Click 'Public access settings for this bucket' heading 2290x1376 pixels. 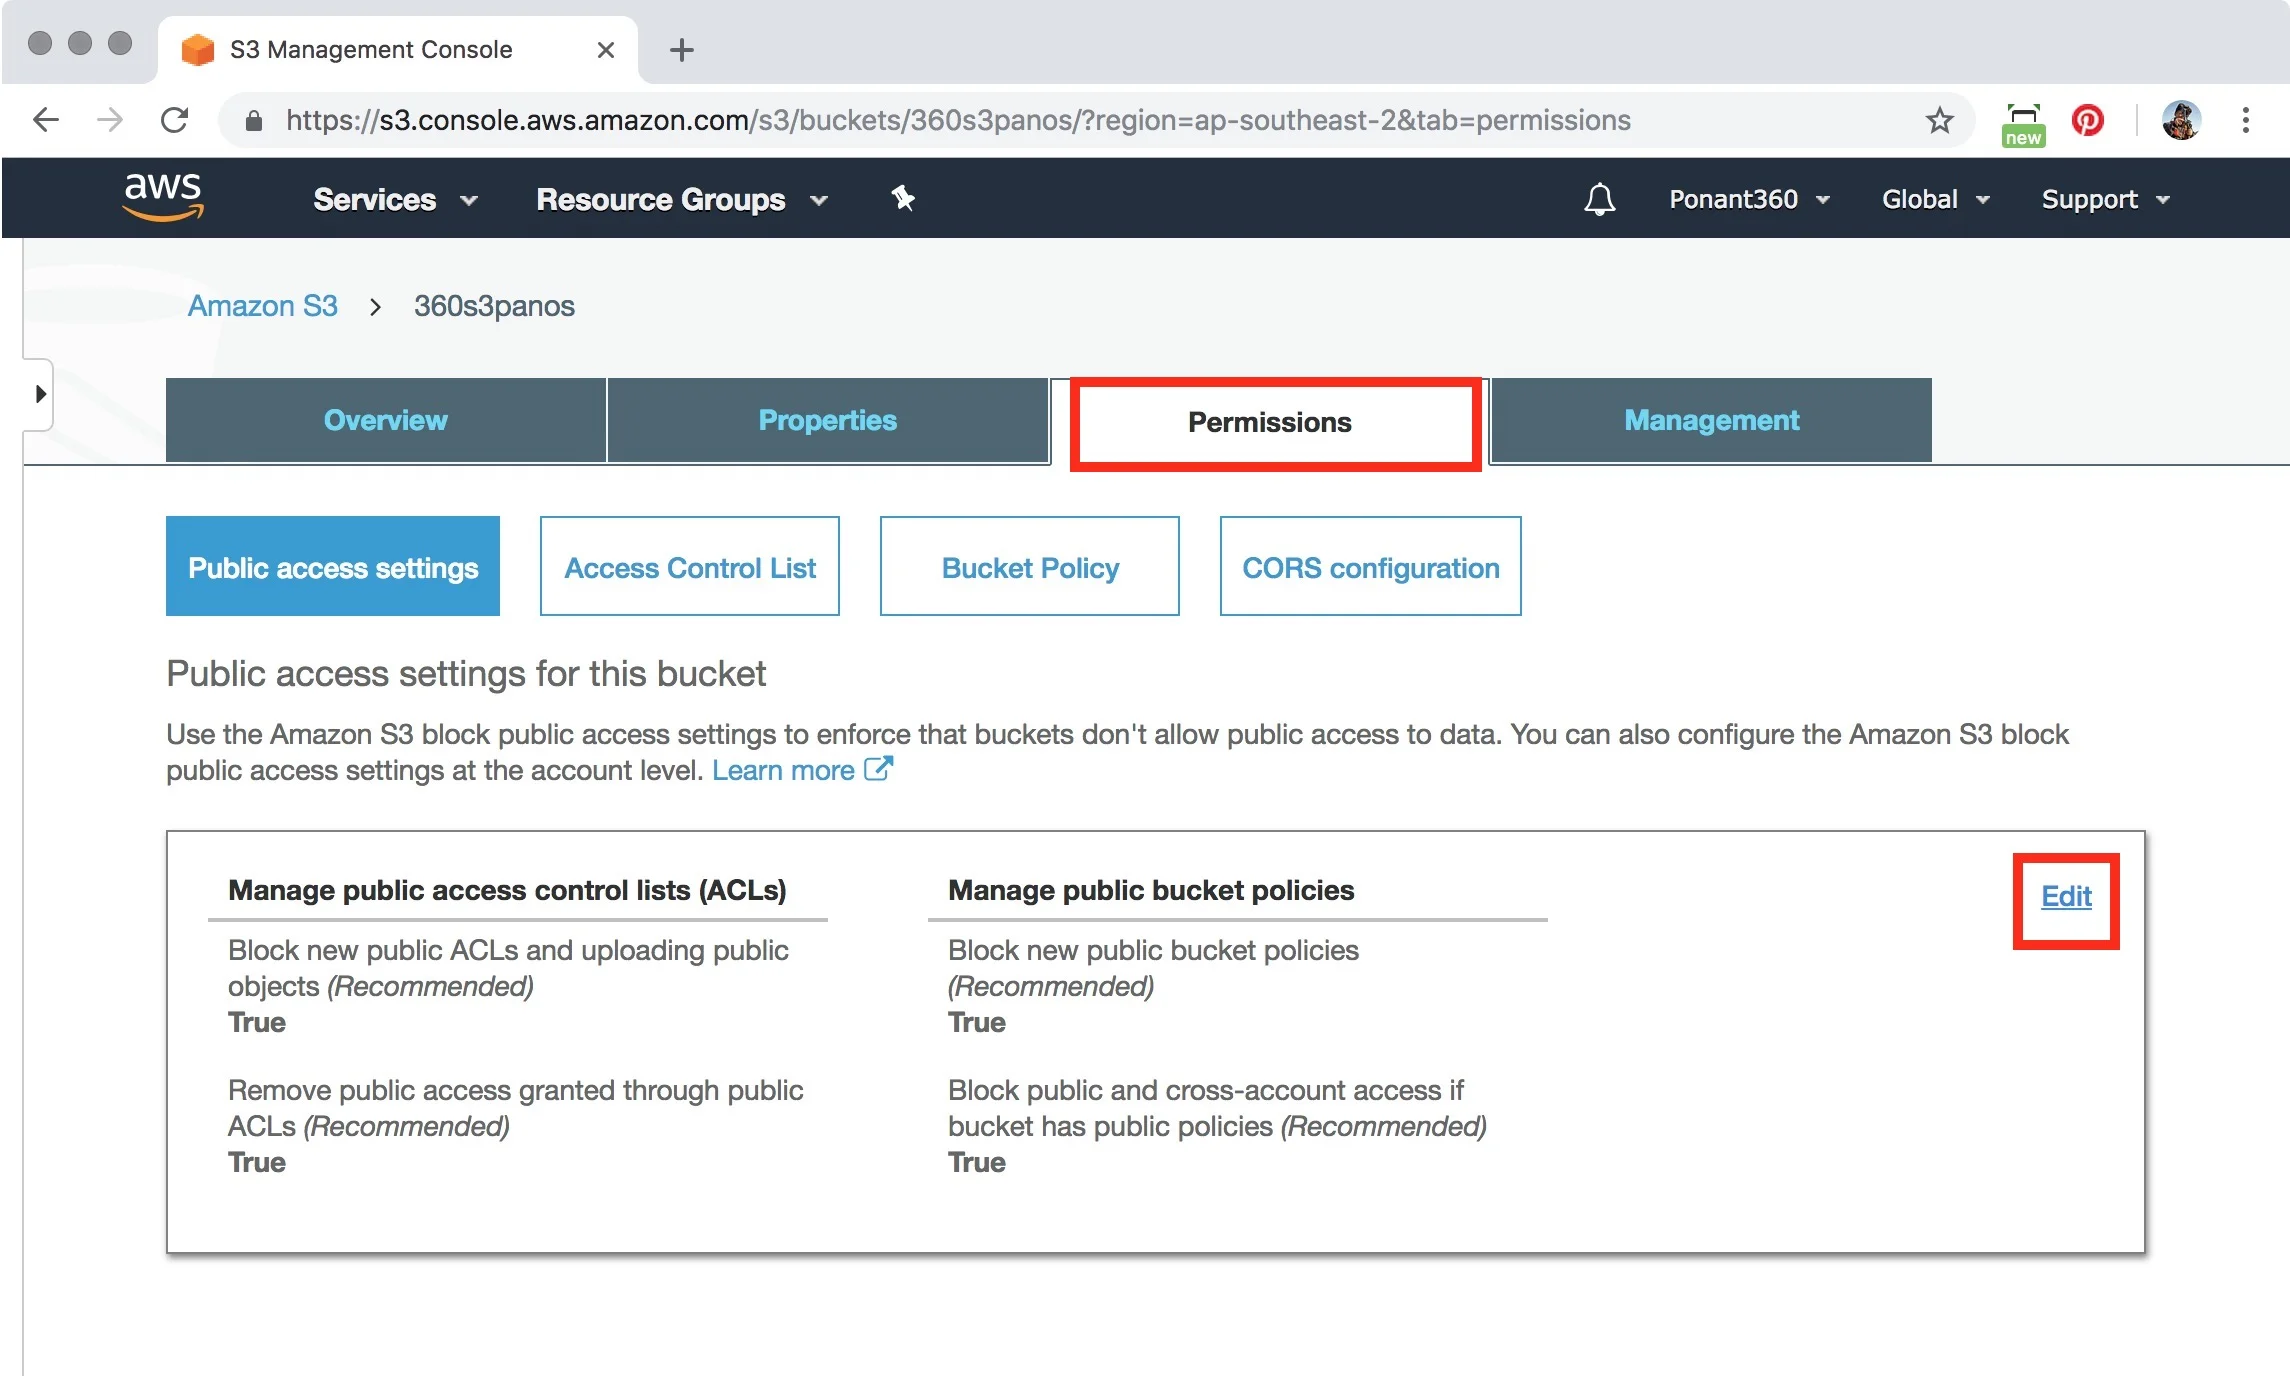(466, 674)
